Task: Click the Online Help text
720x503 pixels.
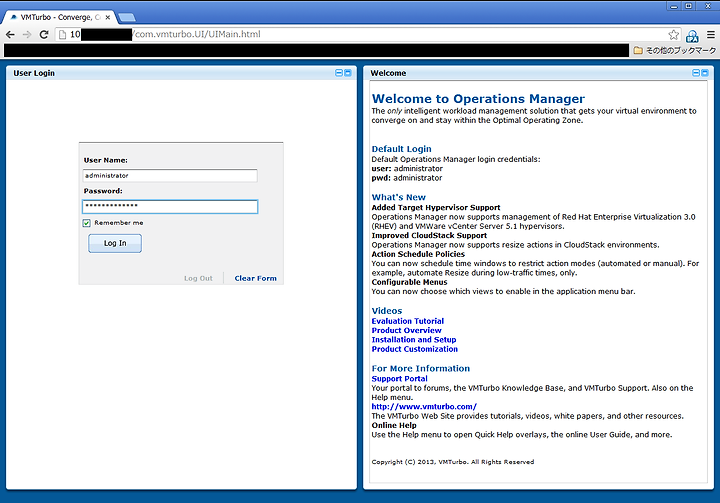Action: point(394,425)
